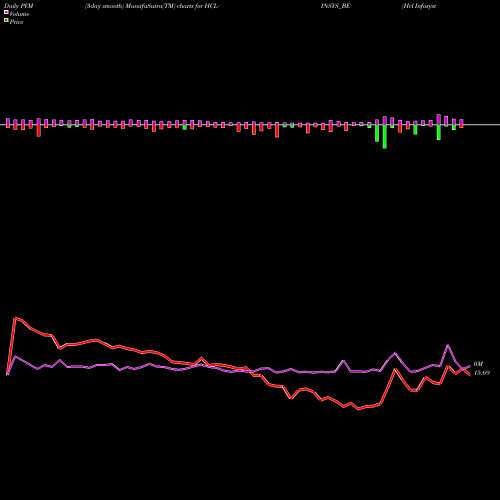Click the tallest green volume bar
The width and height of the screenshot is (500, 500).
[x=385, y=136]
